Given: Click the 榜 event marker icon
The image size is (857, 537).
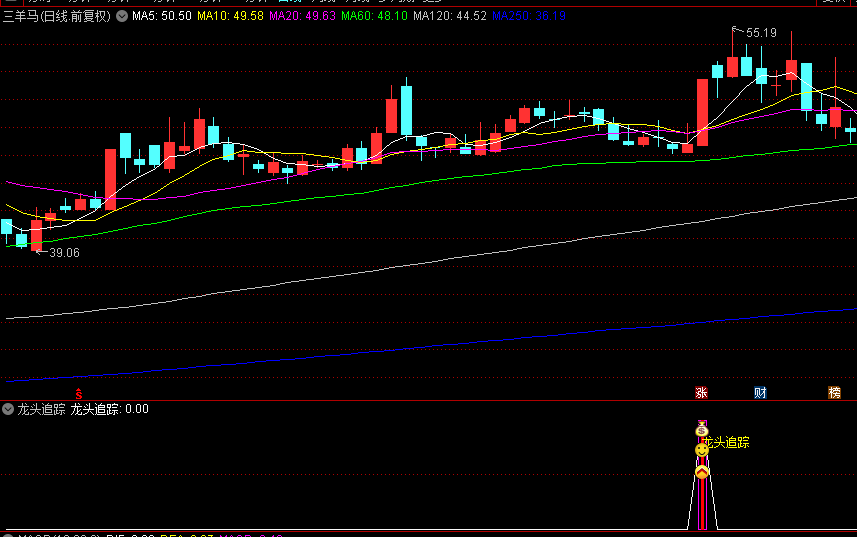Looking at the screenshot, I should point(834,392).
